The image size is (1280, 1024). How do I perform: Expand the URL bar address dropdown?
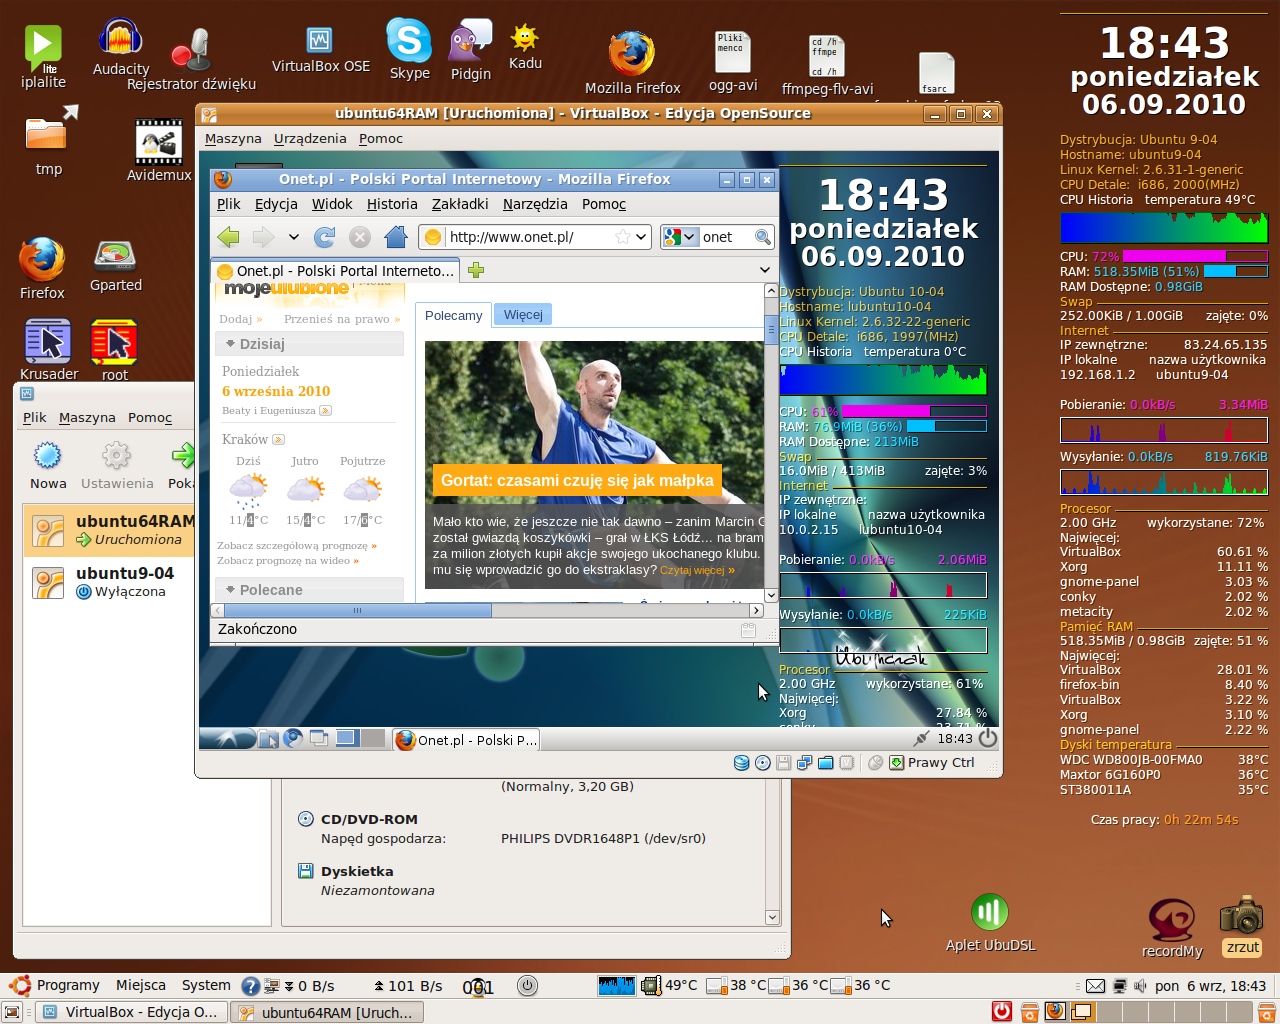(x=641, y=237)
